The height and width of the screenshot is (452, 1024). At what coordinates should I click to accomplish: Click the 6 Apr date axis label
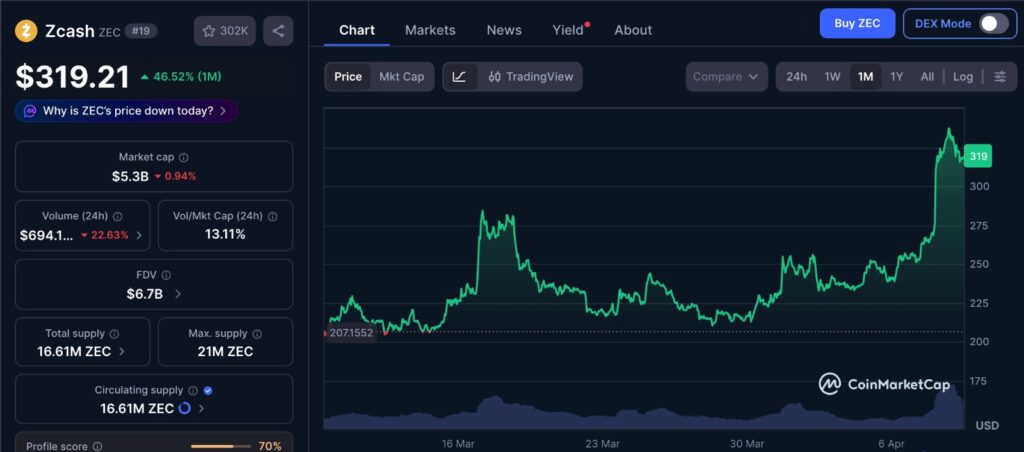[891, 444]
